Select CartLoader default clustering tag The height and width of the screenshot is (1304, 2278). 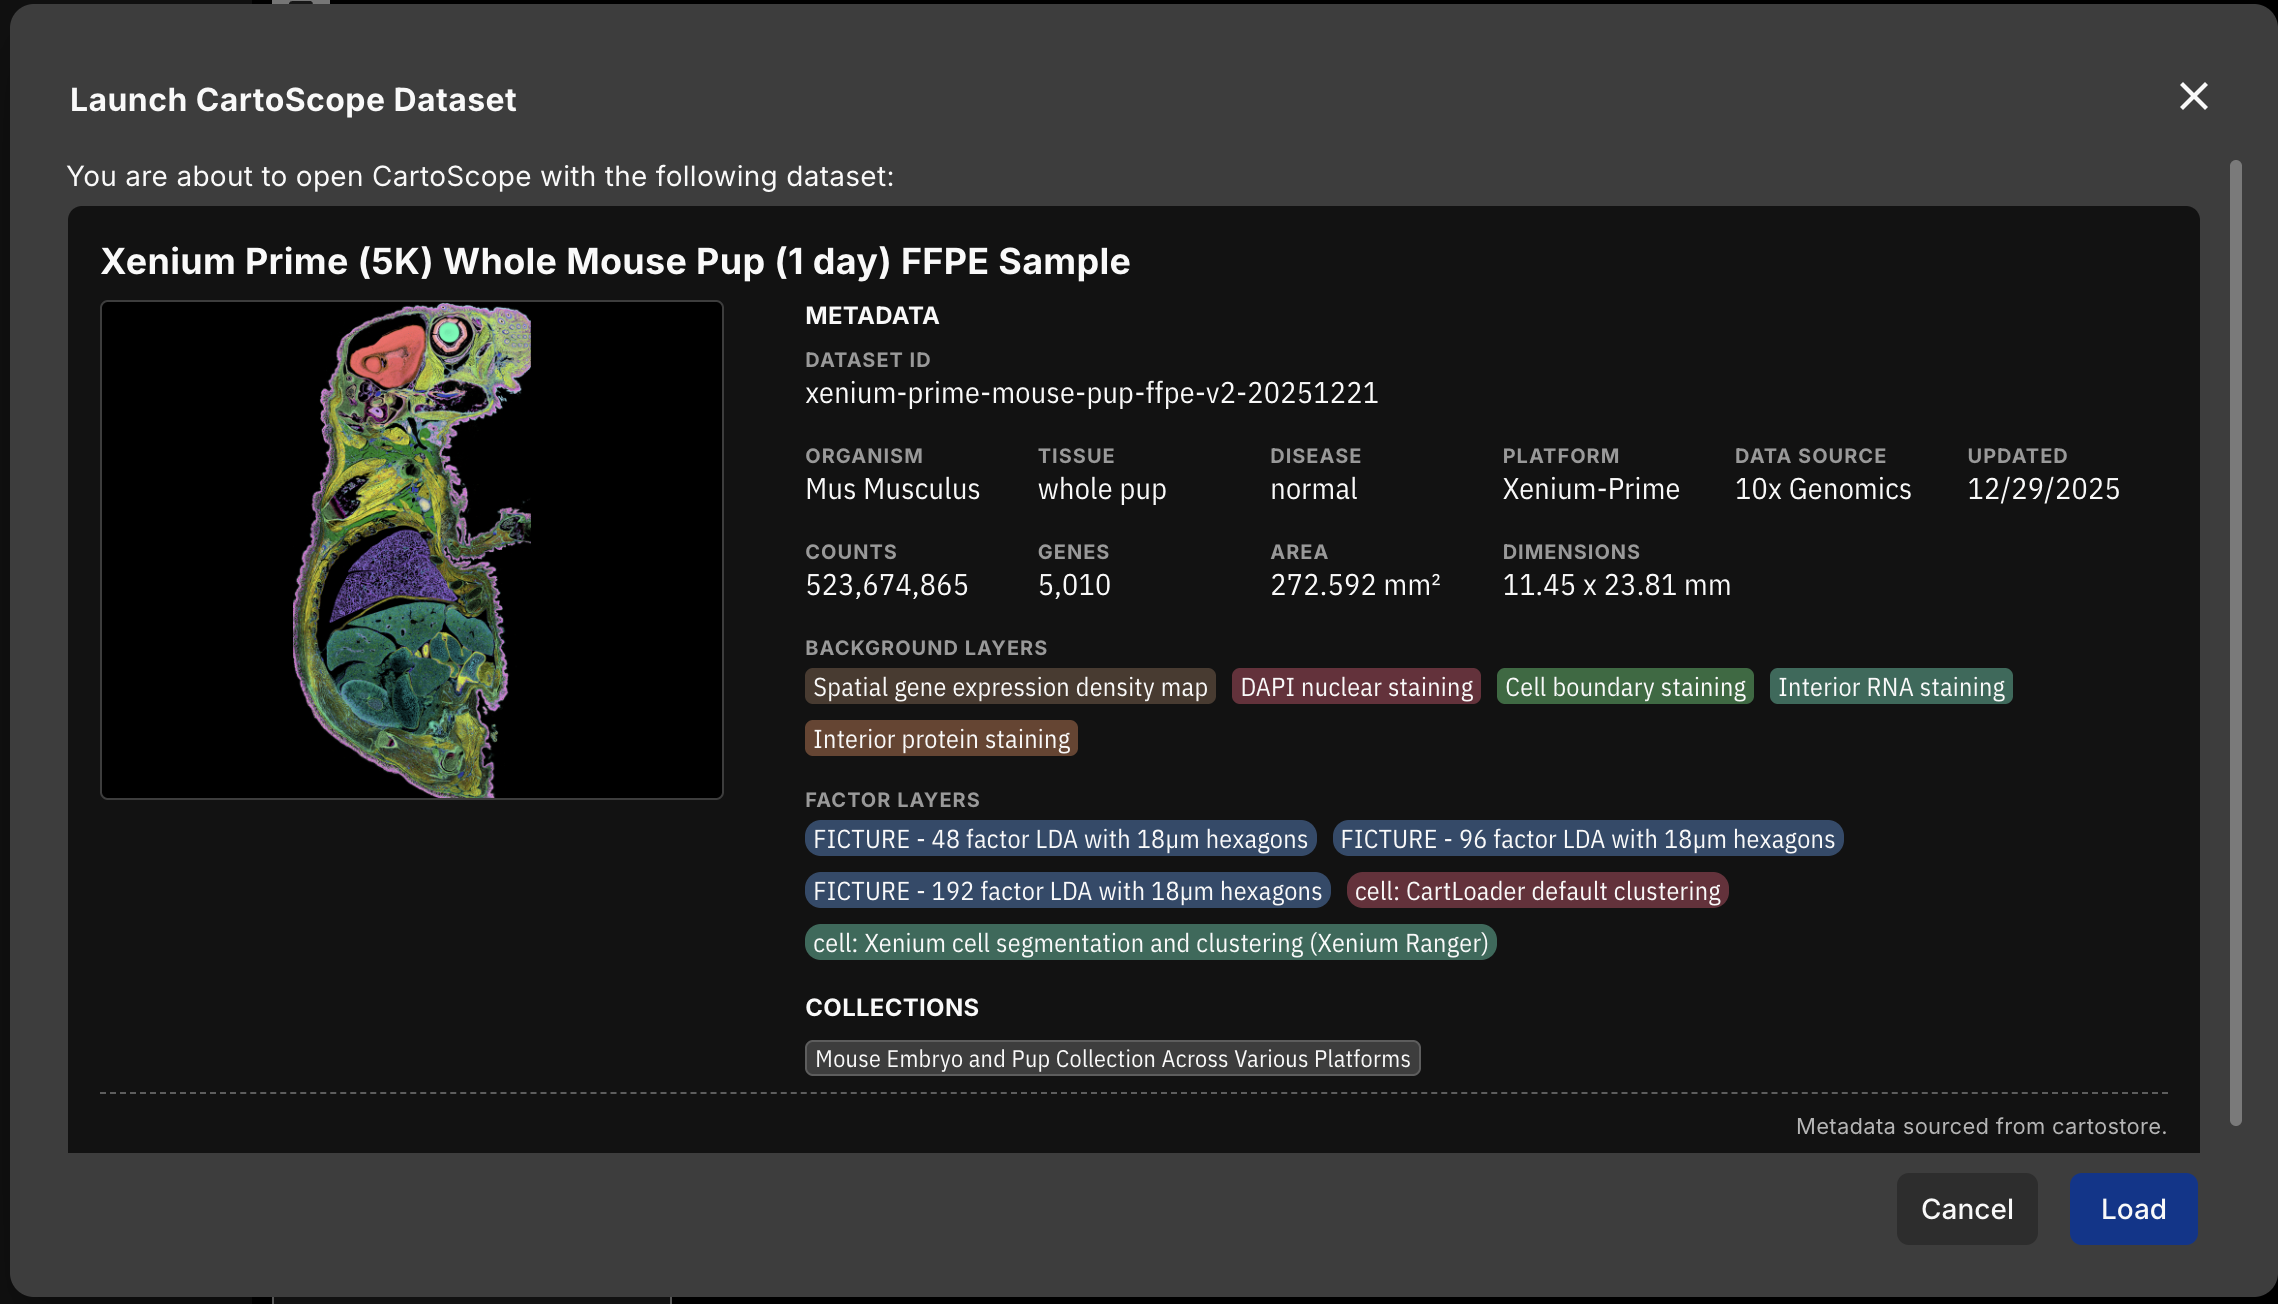1537,891
